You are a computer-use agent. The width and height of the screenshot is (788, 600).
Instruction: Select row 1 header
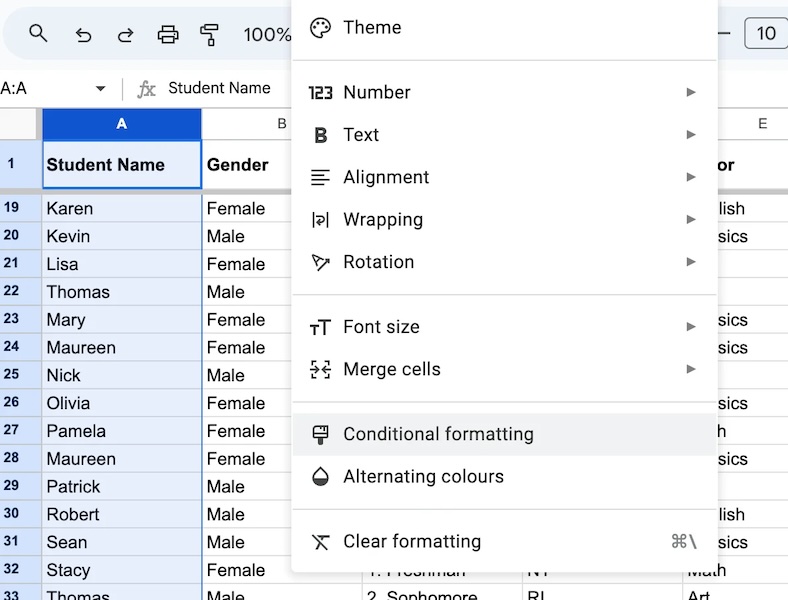[x=20, y=163]
